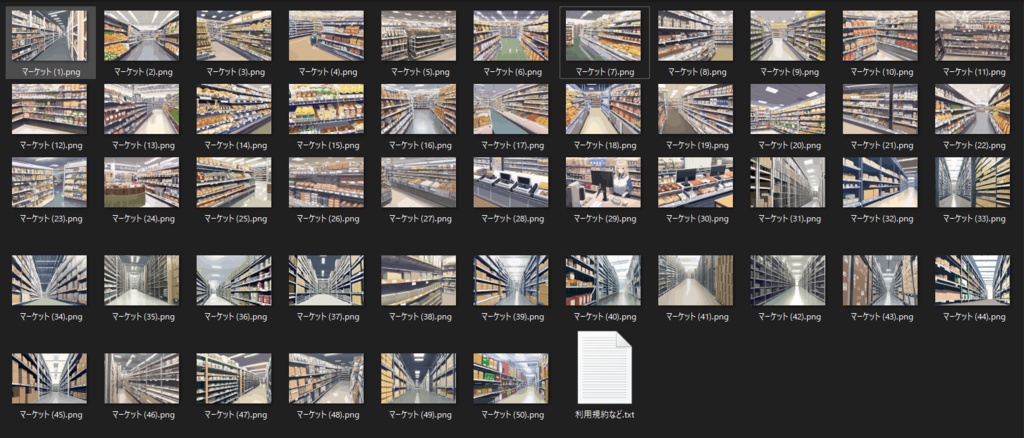Select the マーケット (22).png thumbnail
This screenshot has width=1024, height=438.
[x=972, y=109]
